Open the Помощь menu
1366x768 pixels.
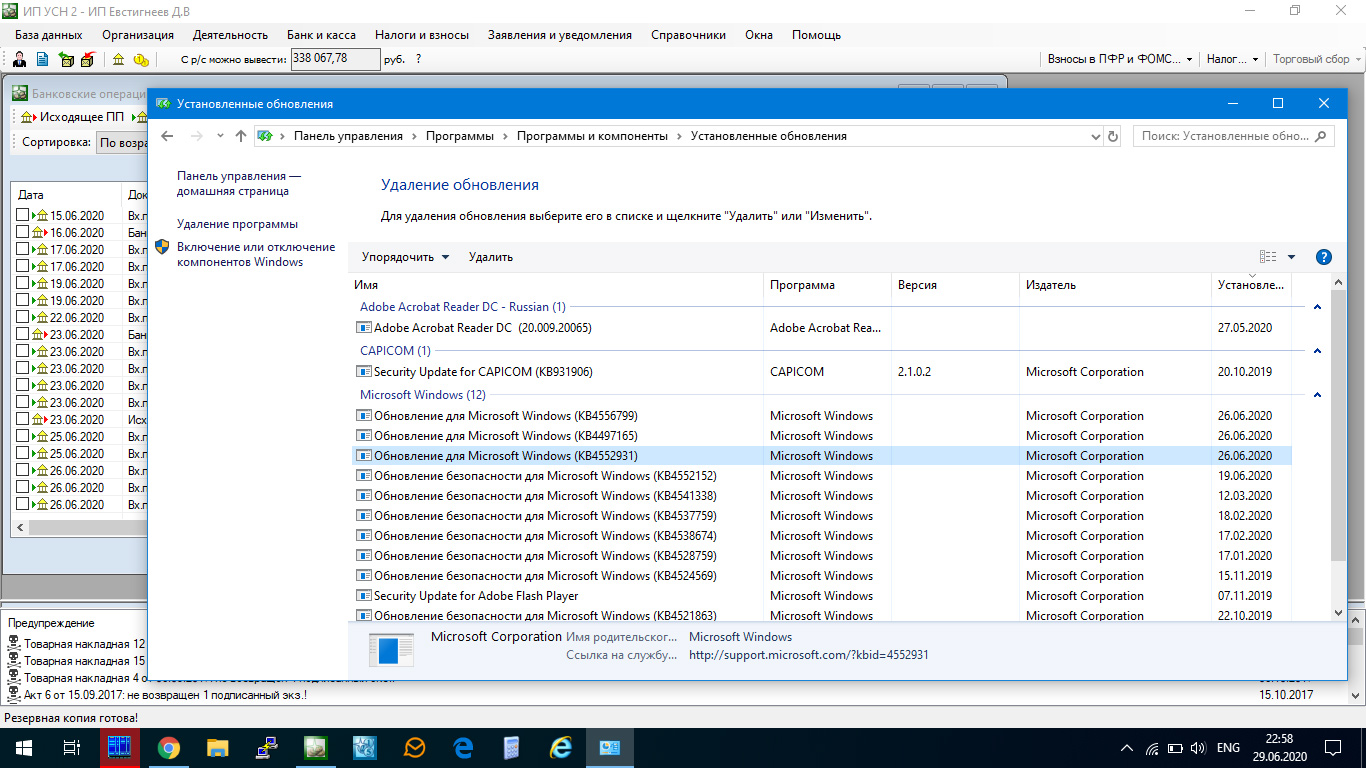[x=816, y=35]
